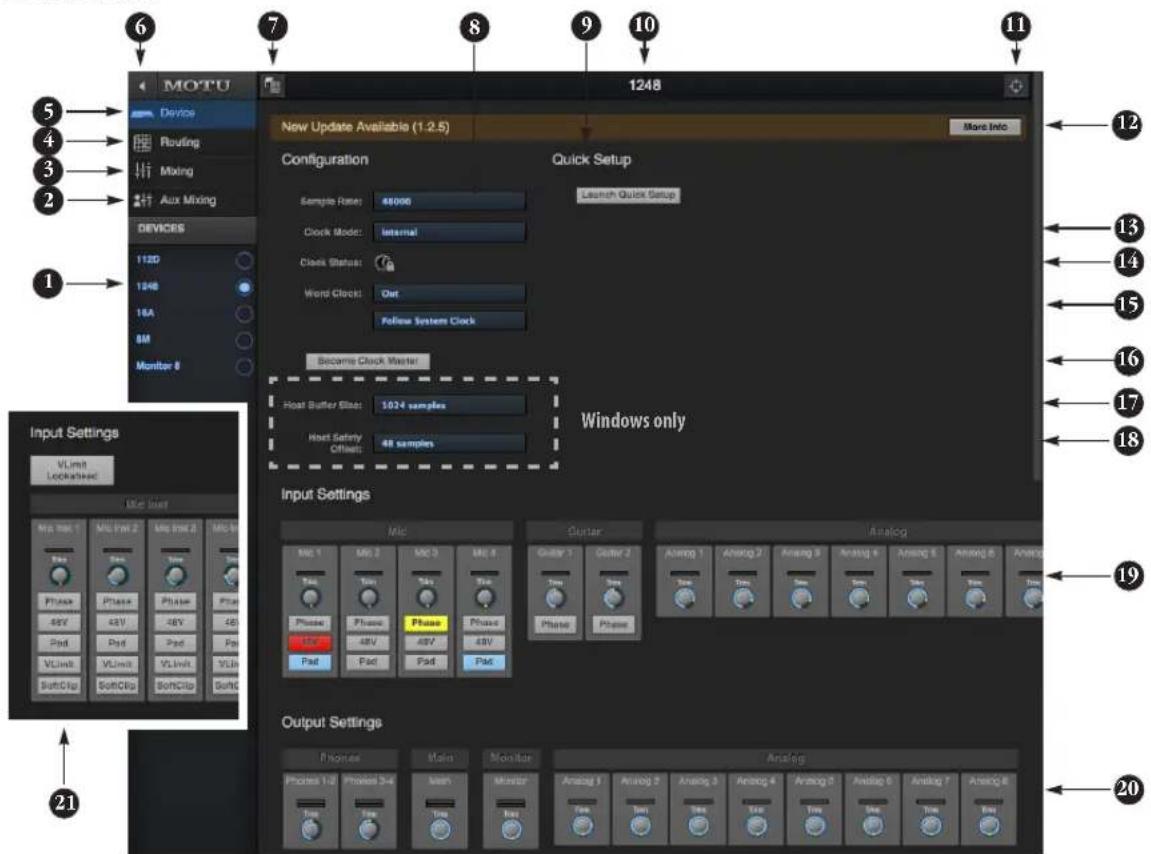Toggle Pad on Mic 1

[x=310, y=662]
